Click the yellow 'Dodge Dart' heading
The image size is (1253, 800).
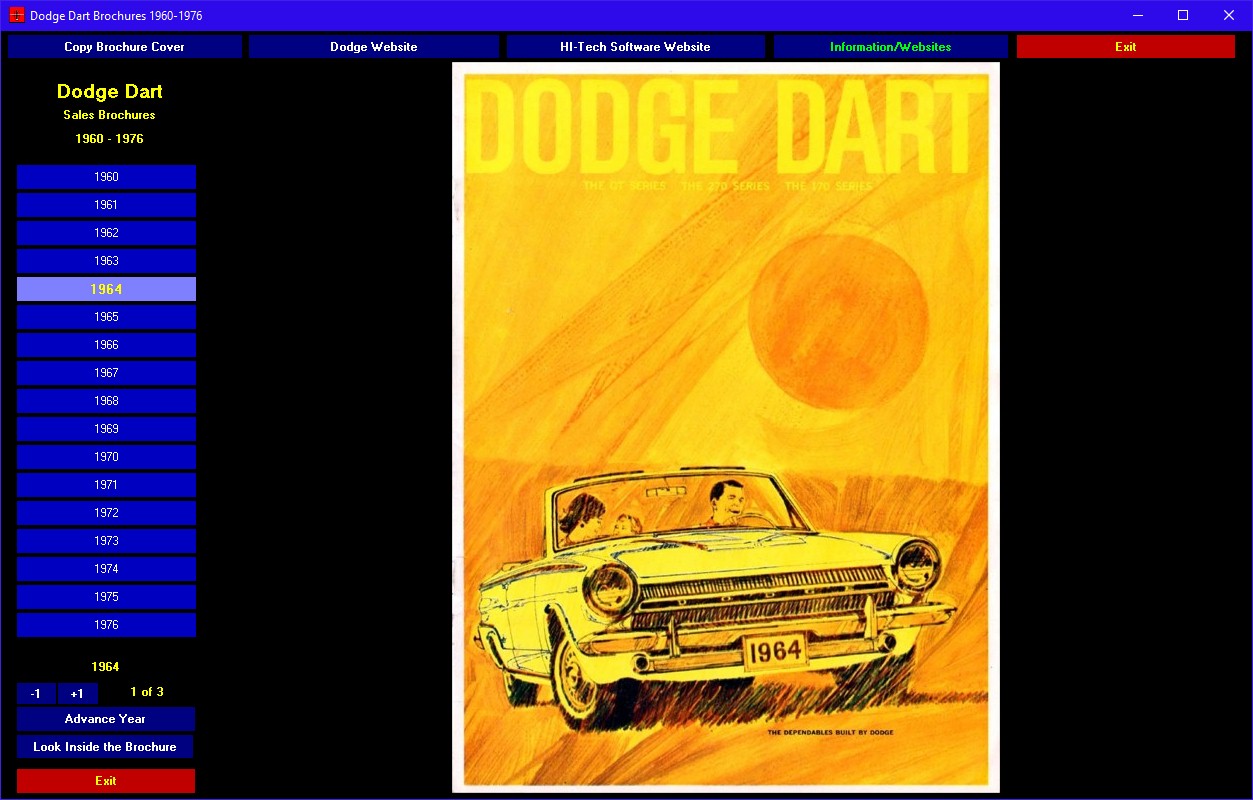[109, 92]
